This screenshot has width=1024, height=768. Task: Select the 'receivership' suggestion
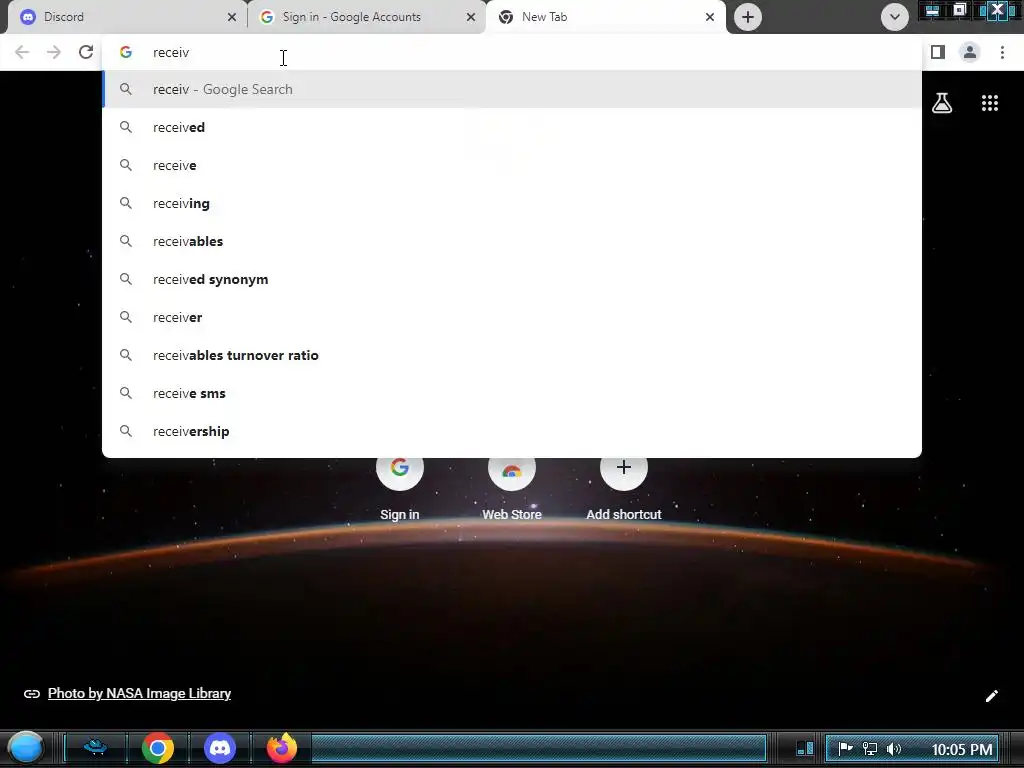512,431
